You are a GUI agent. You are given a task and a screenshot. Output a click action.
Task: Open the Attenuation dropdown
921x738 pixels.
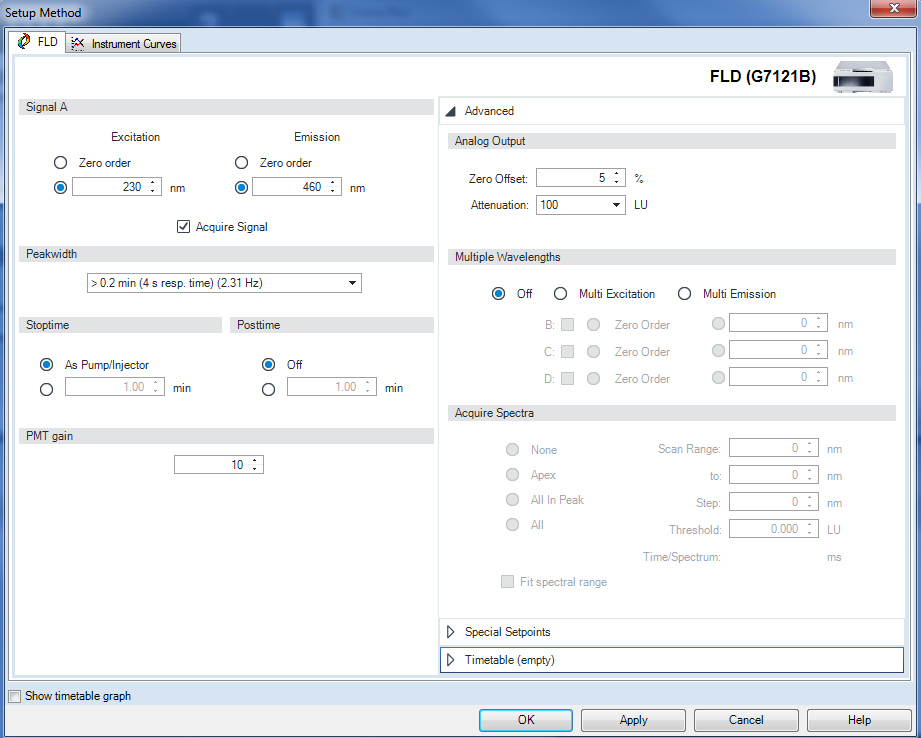tap(618, 205)
